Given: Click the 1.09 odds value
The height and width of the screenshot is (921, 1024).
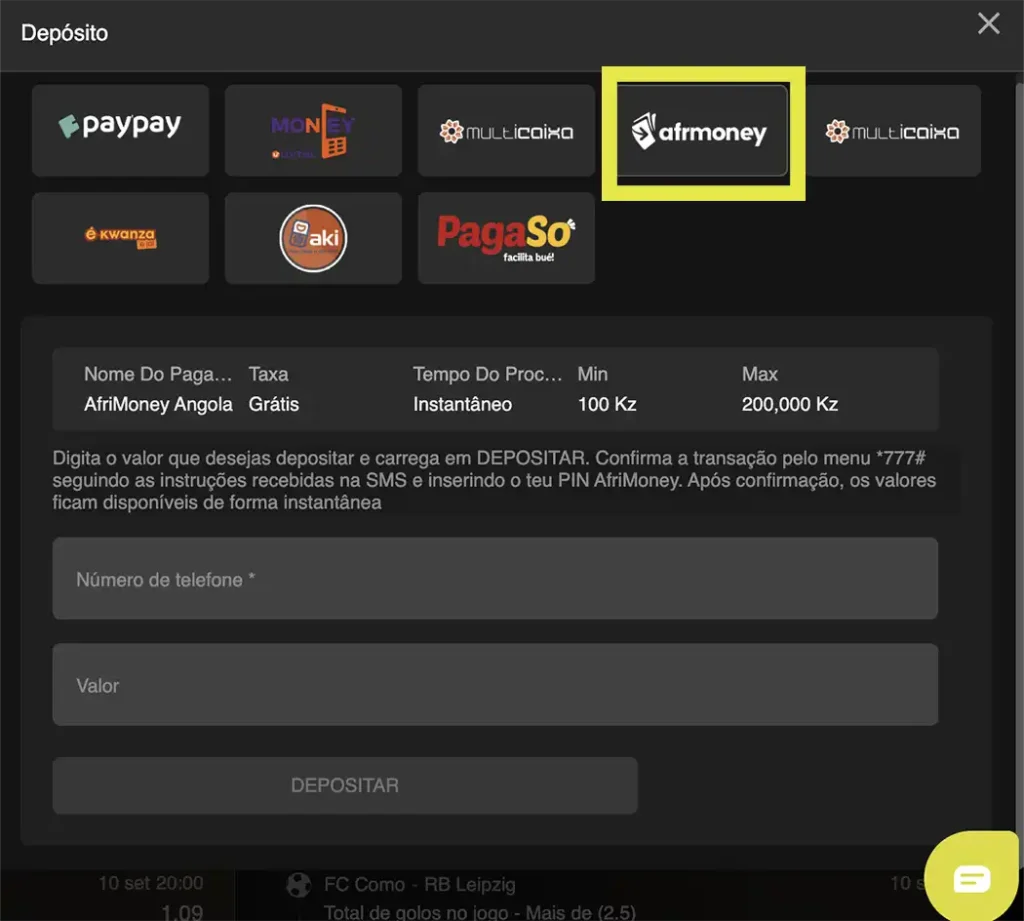Looking at the screenshot, I should [x=182, y=912].
